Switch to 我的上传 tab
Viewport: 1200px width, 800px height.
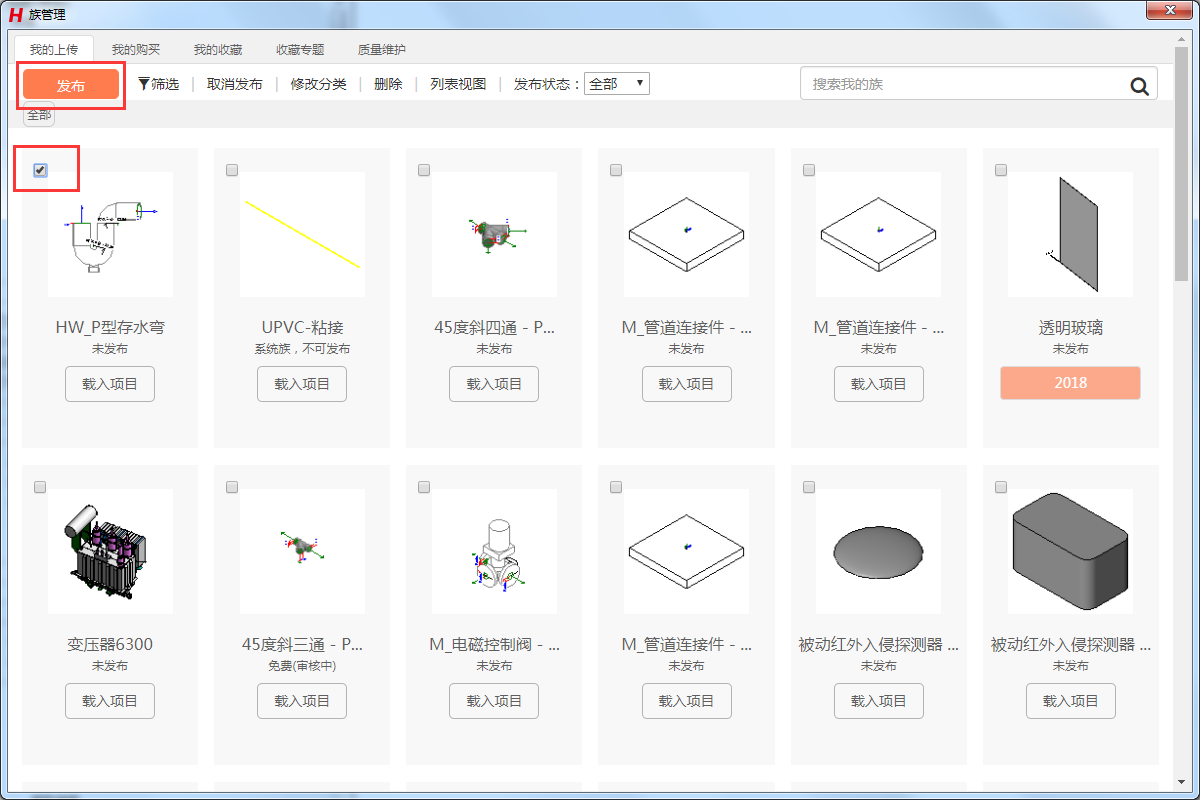(54, 49)
